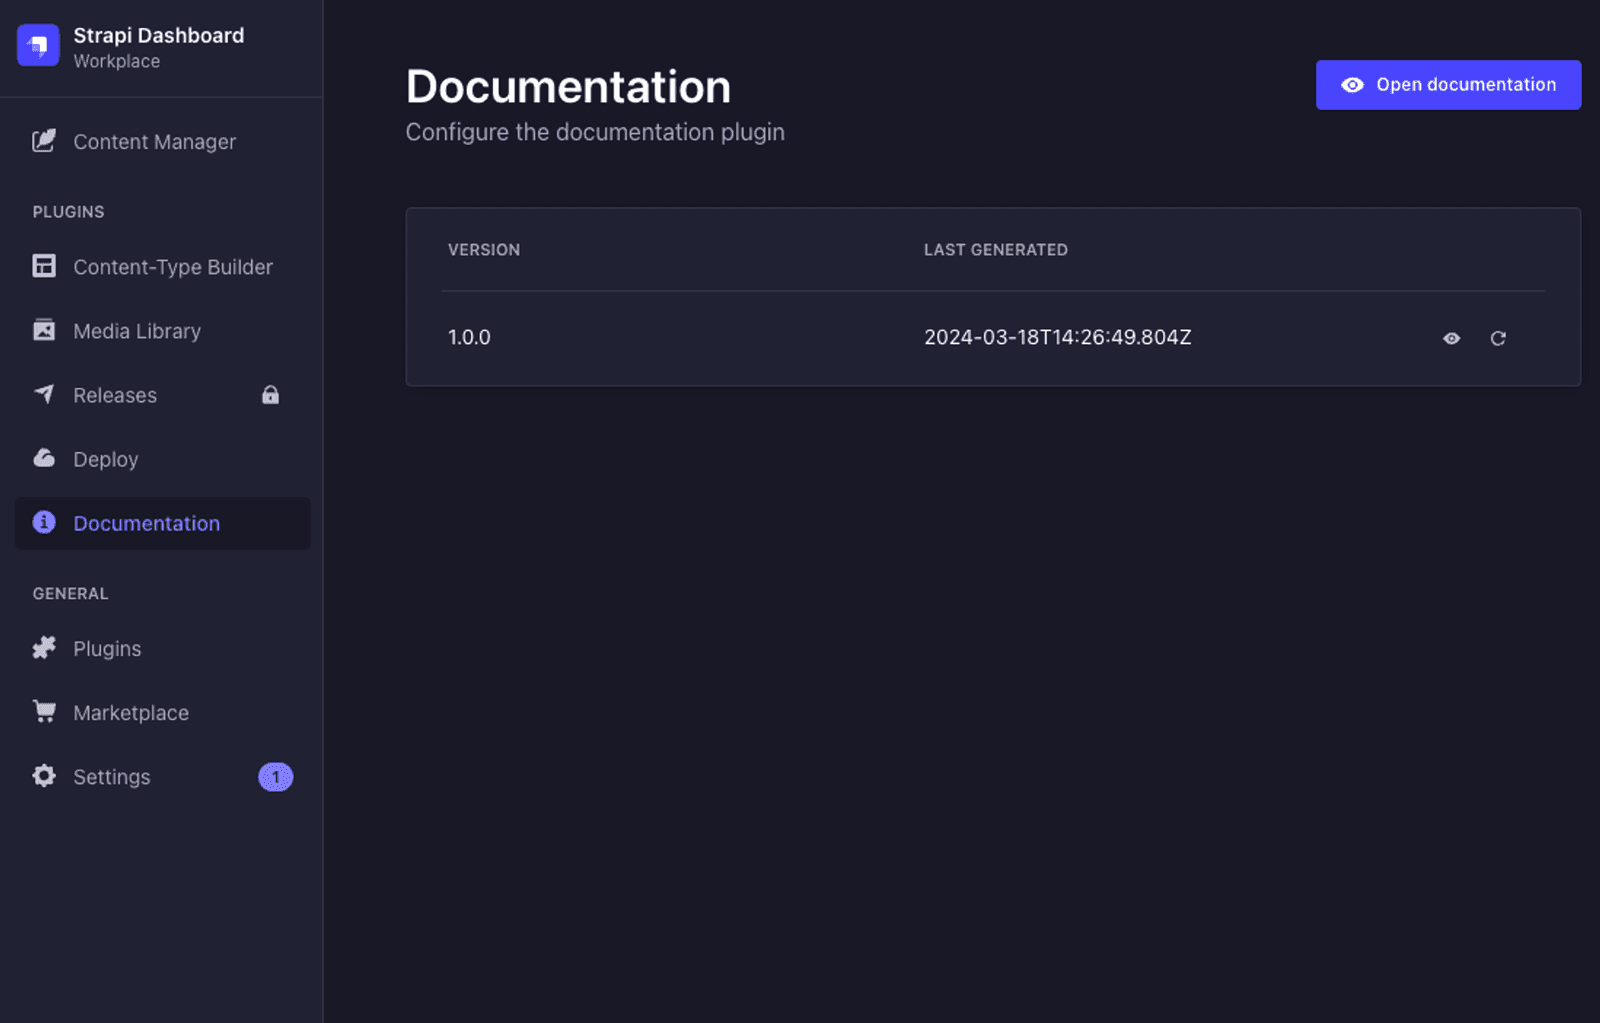Select the 1.0.0 version cell
This screenshot has width=1600, height=1023.
(469, 338)
